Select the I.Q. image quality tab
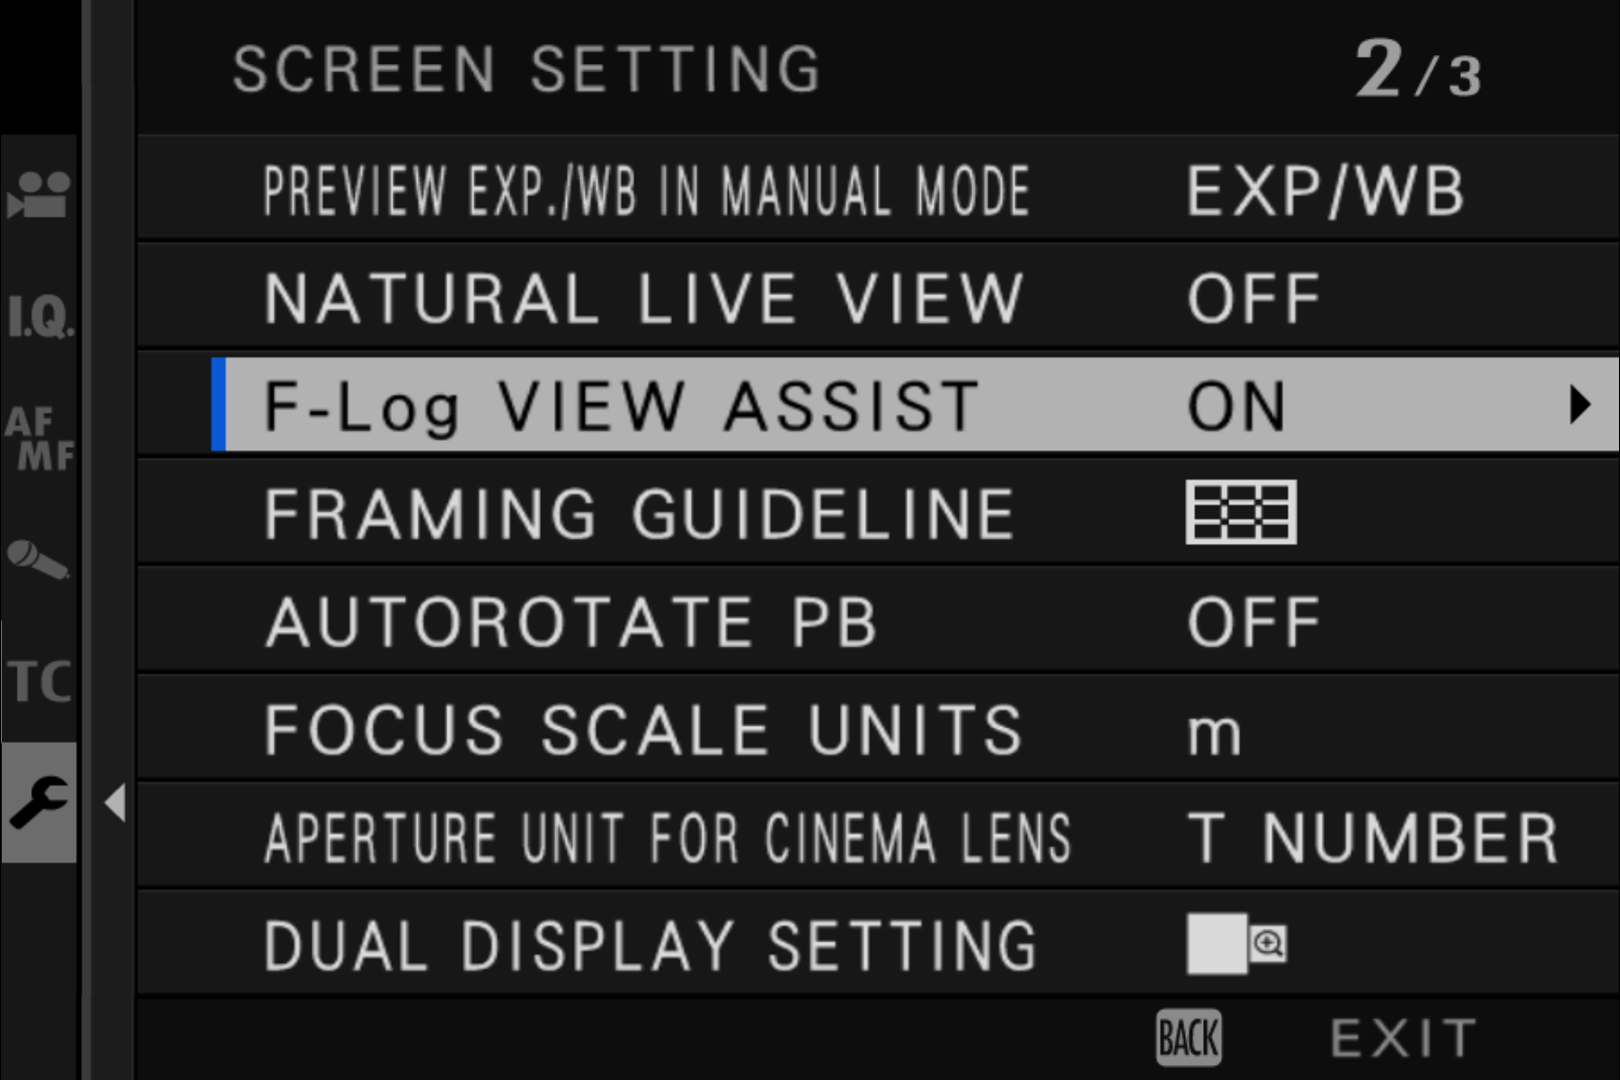 pyautogui.click(x=39, y=317)
